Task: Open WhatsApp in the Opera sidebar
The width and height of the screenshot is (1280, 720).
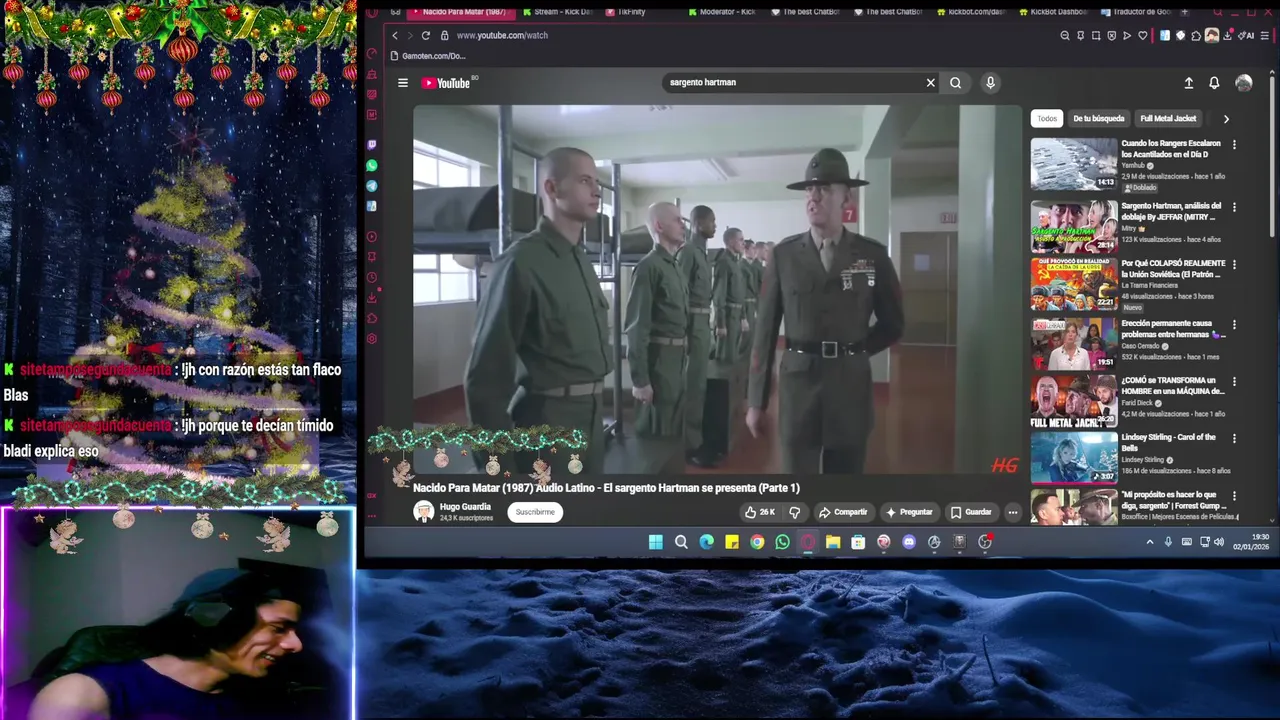Action: 372,165
